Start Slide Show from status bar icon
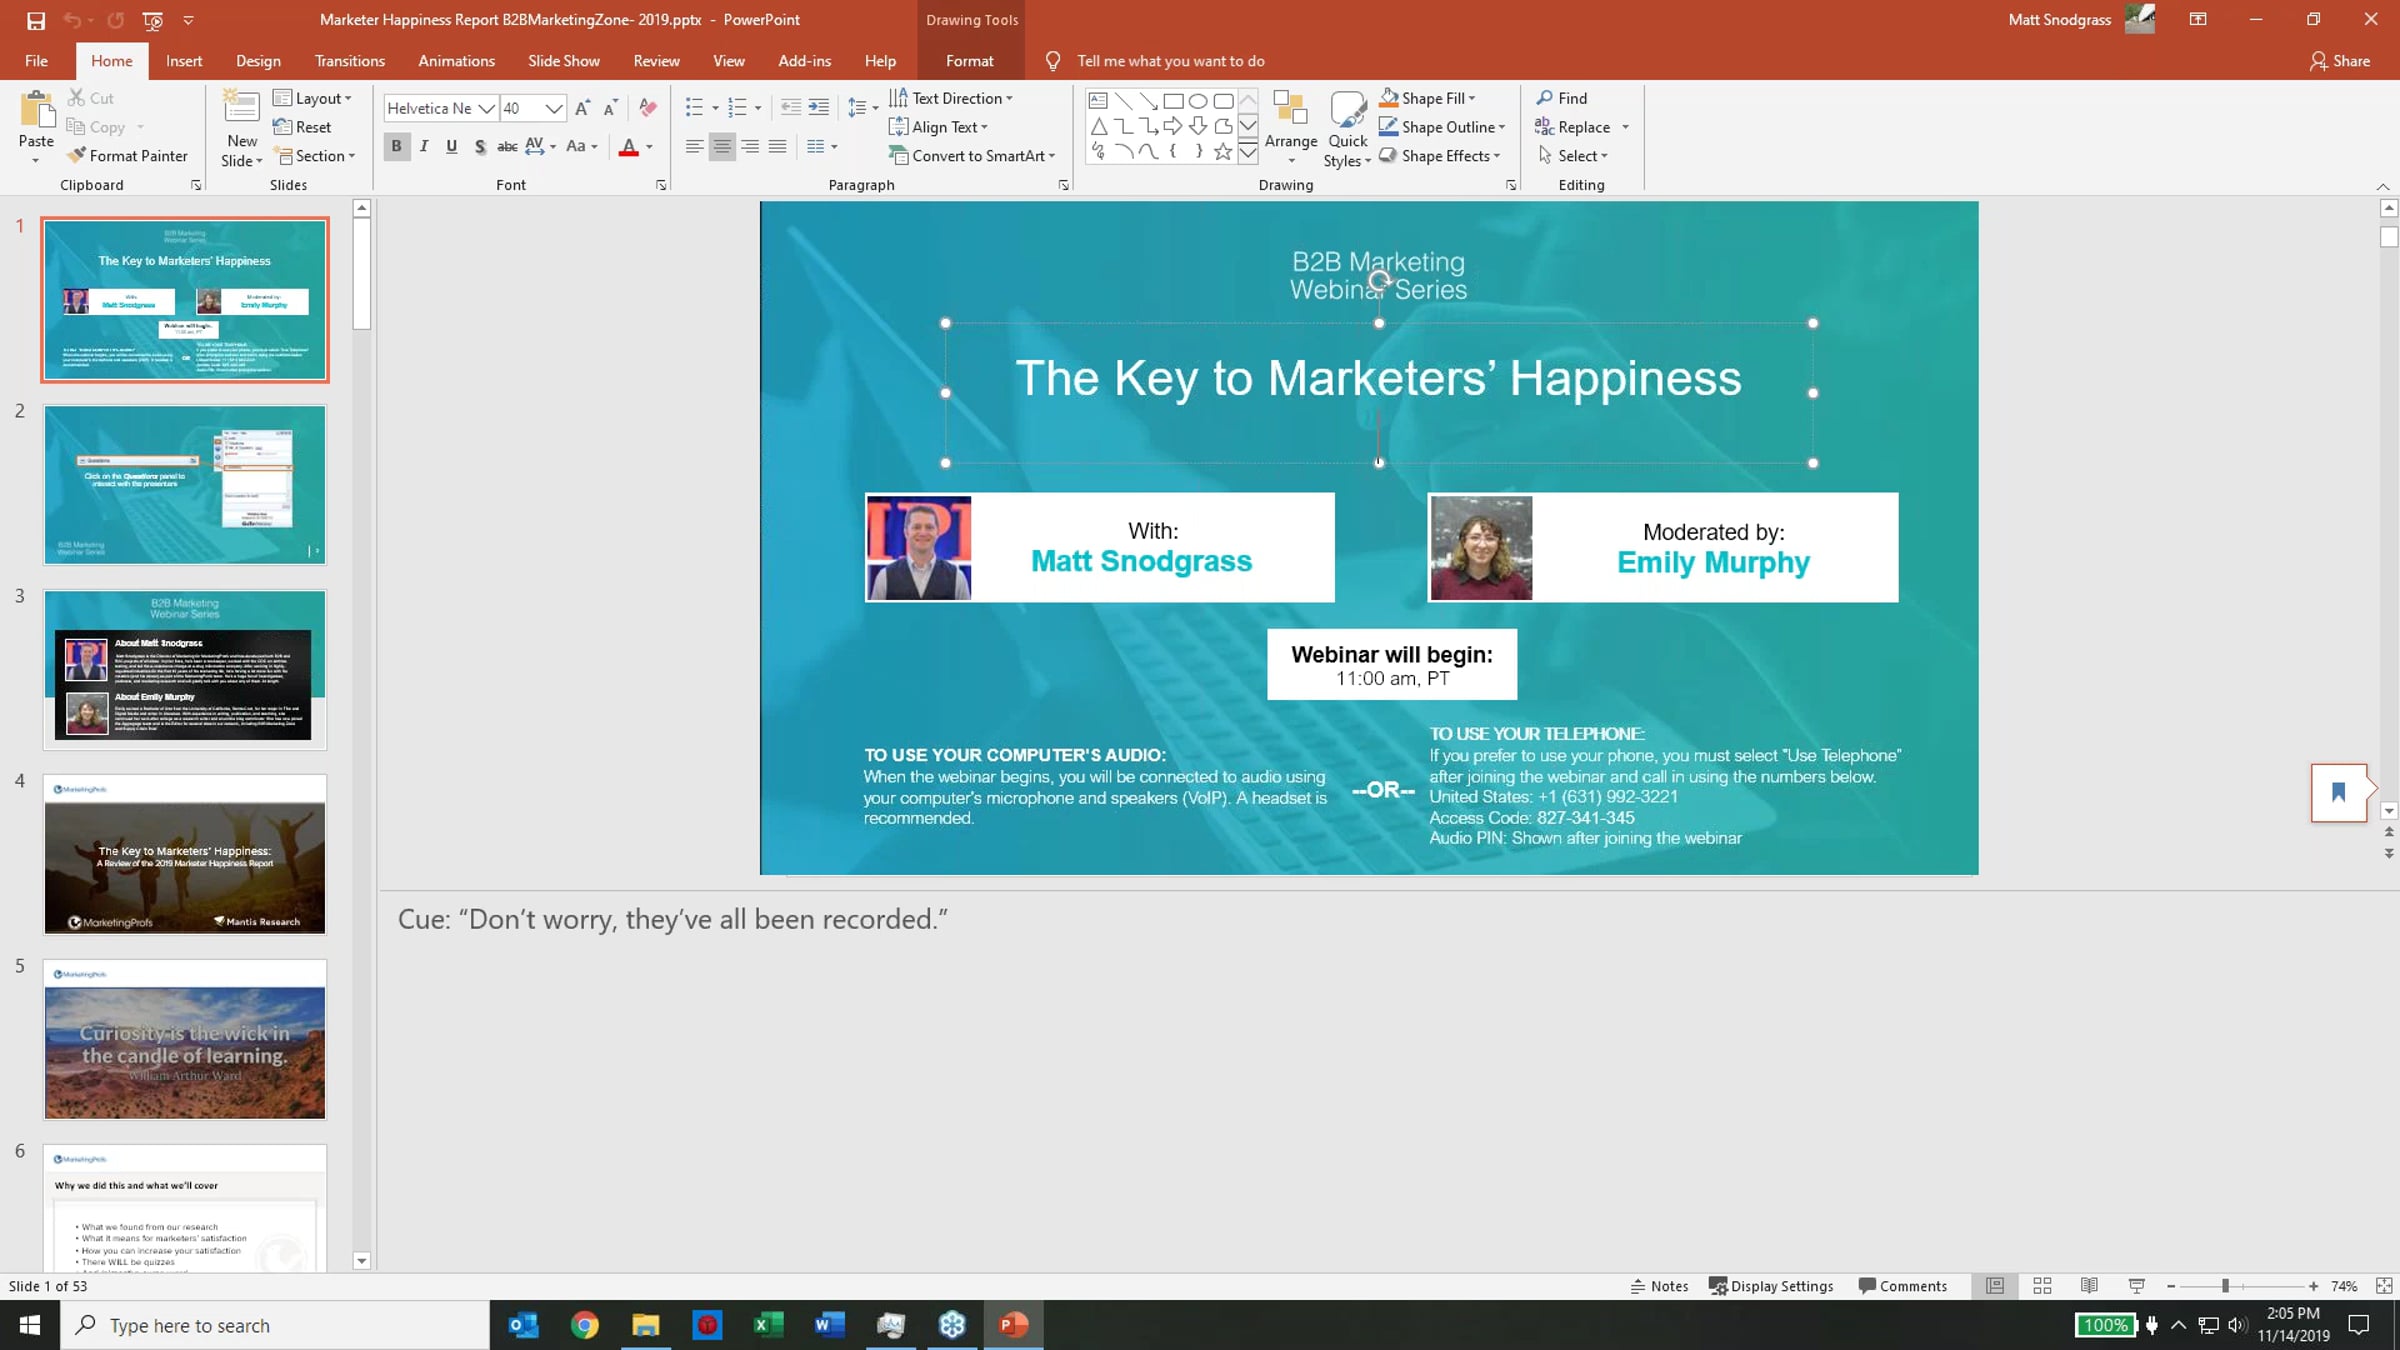Screen dimensions: 2400x1350 tap(2136, 1286)
